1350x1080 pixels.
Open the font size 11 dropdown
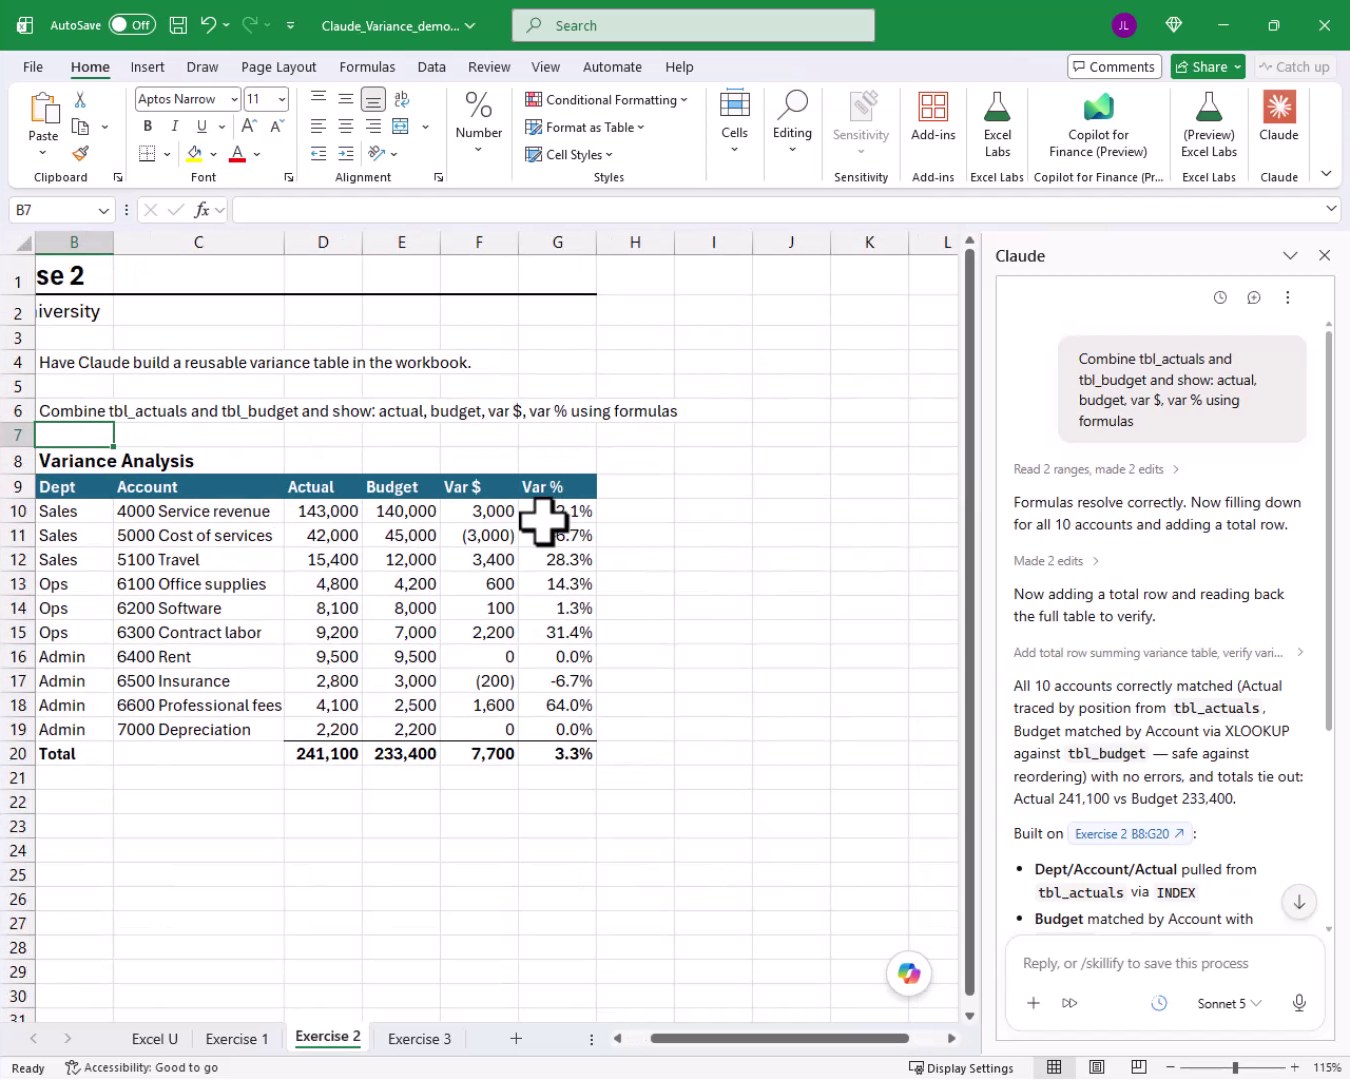(282, 99)
